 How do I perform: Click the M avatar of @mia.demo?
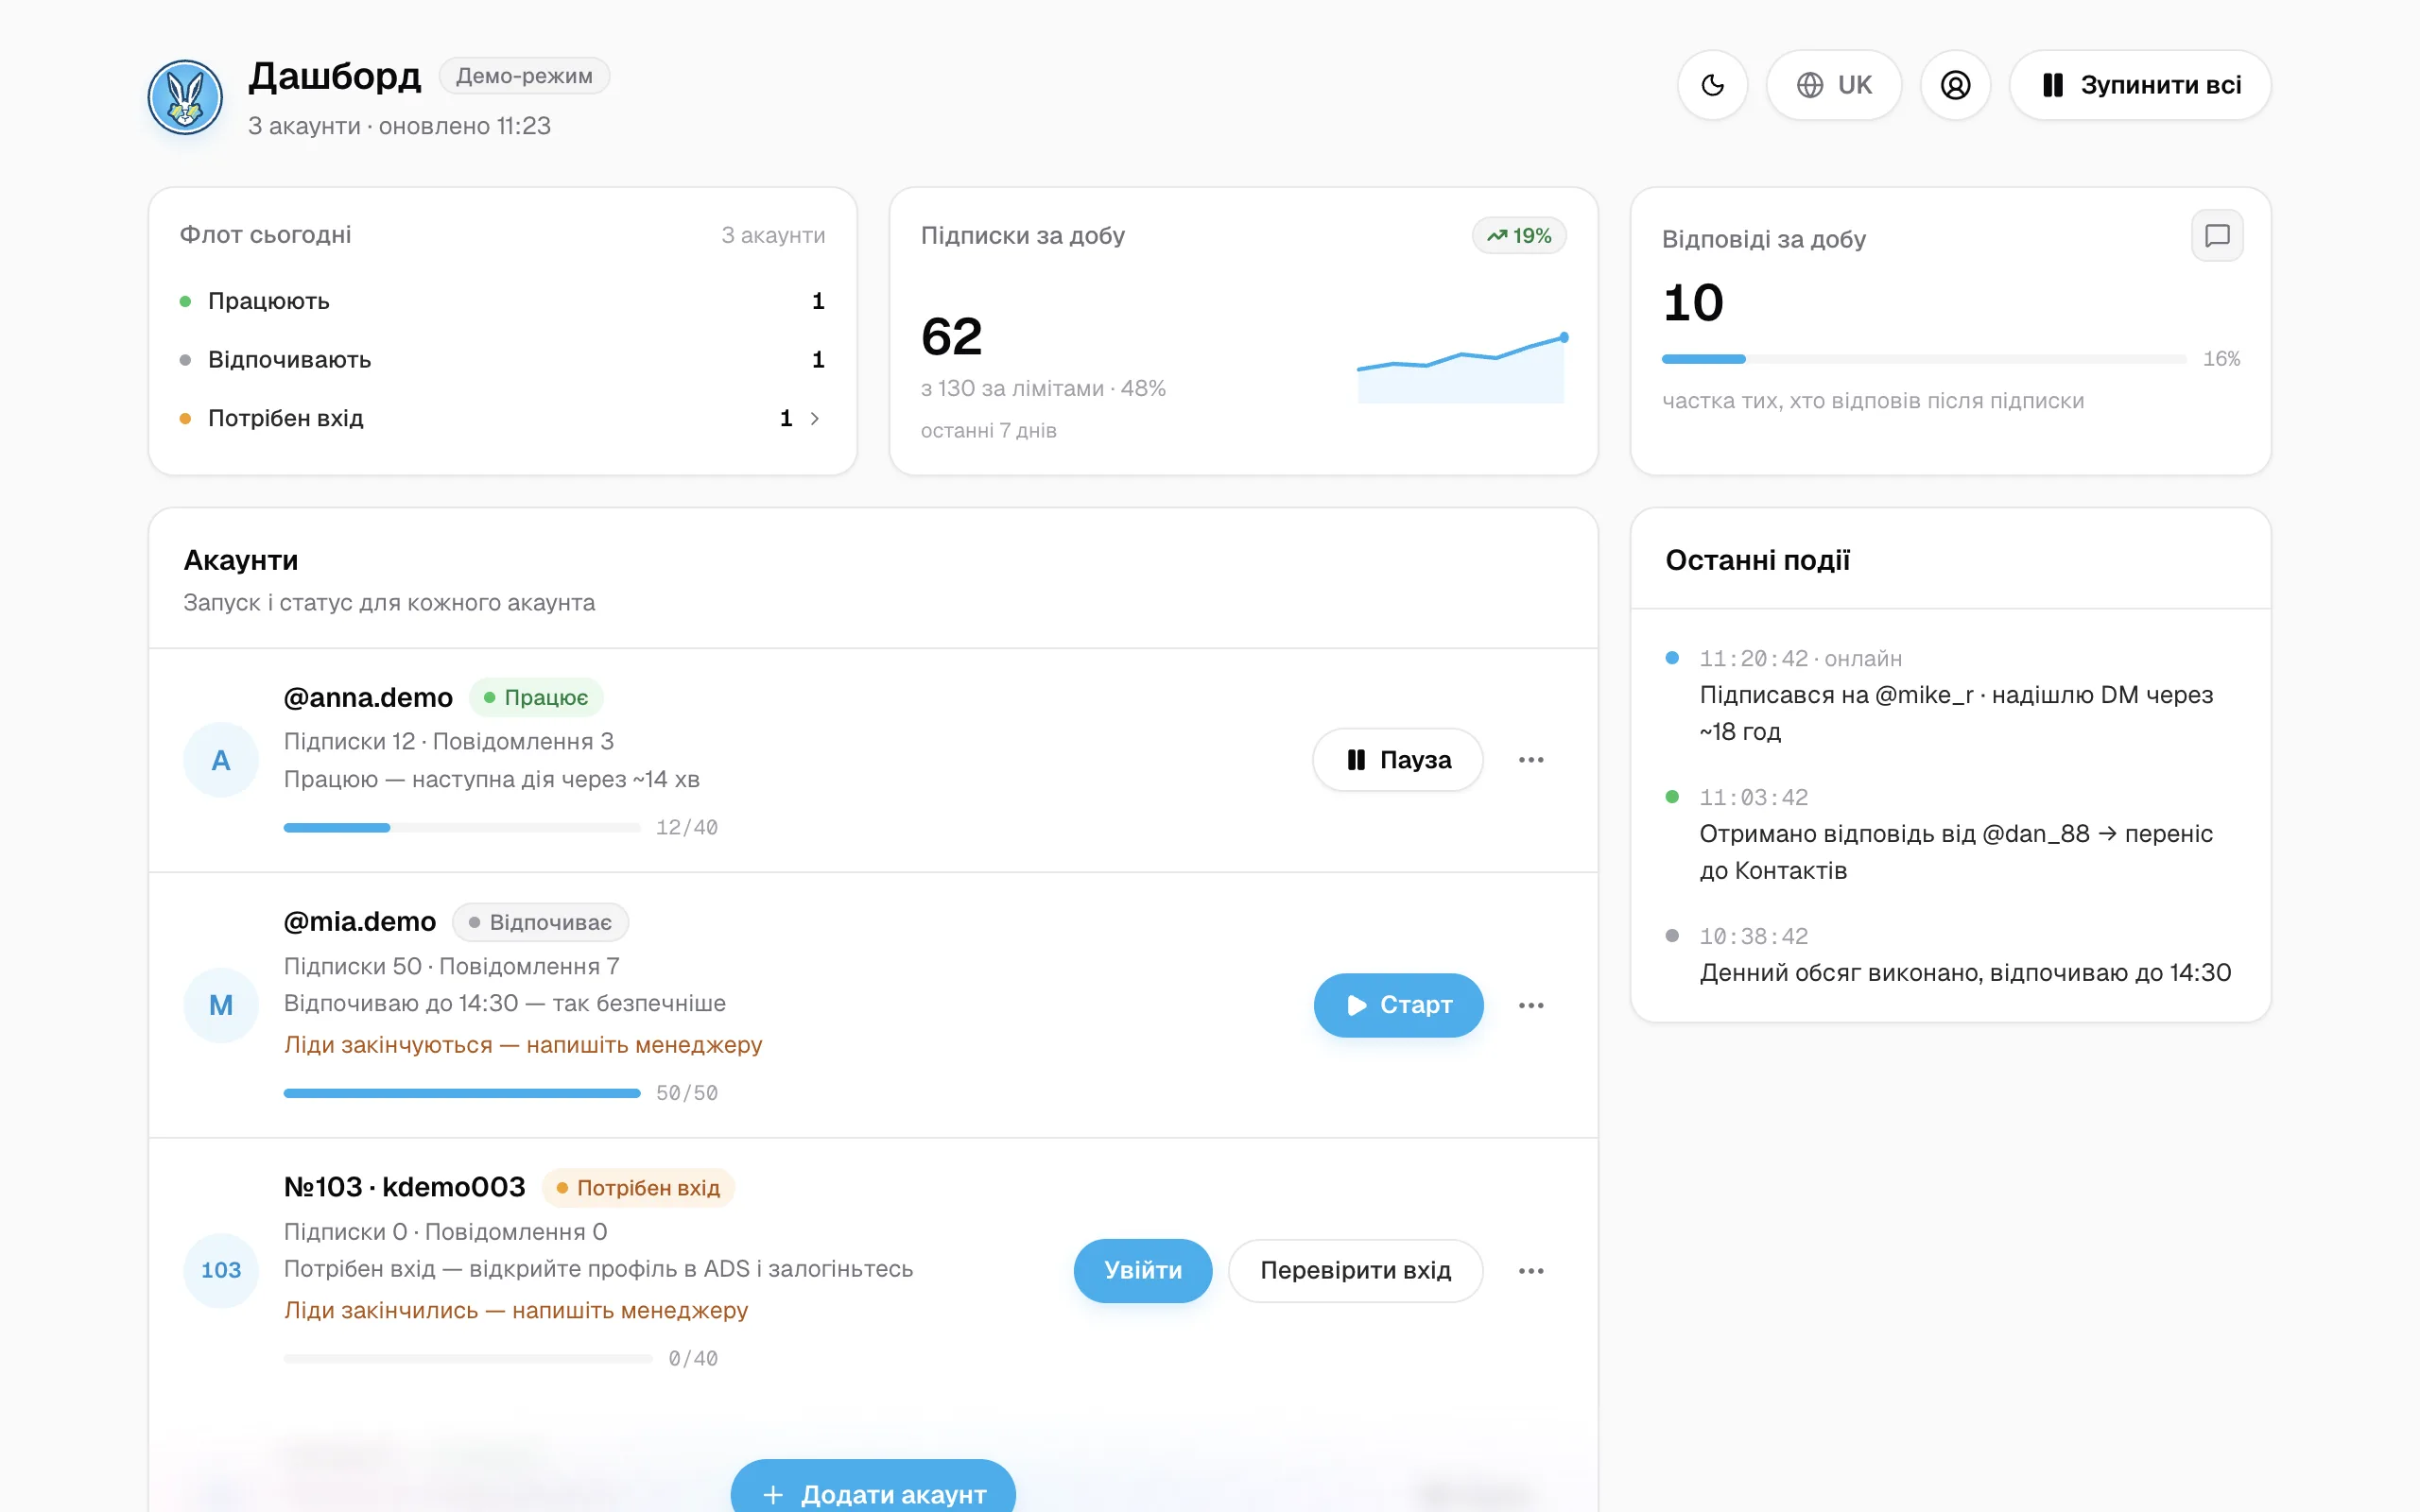pos(221,1005)
